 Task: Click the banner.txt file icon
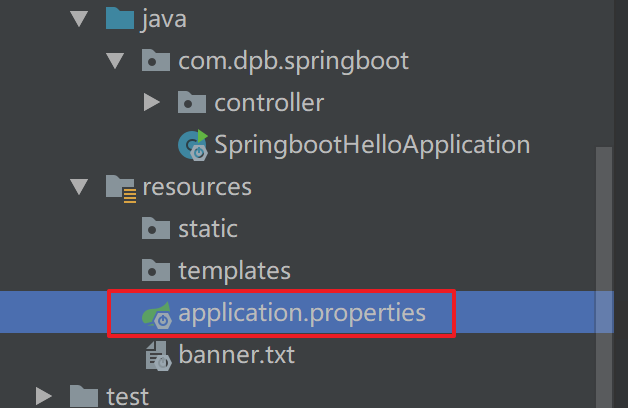(159, 356)
